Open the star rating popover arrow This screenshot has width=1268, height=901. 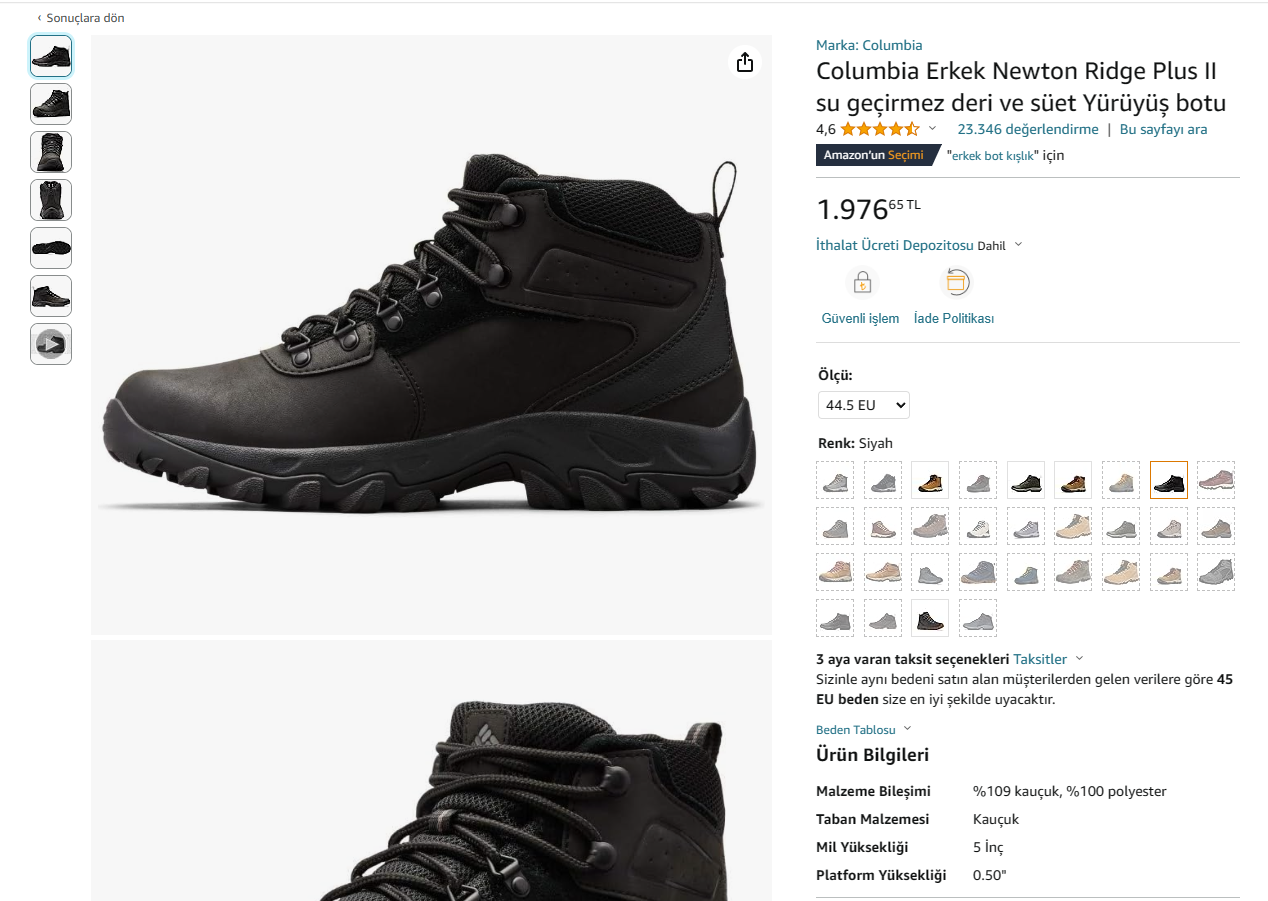pyautogui.click(x=932, y=129)
